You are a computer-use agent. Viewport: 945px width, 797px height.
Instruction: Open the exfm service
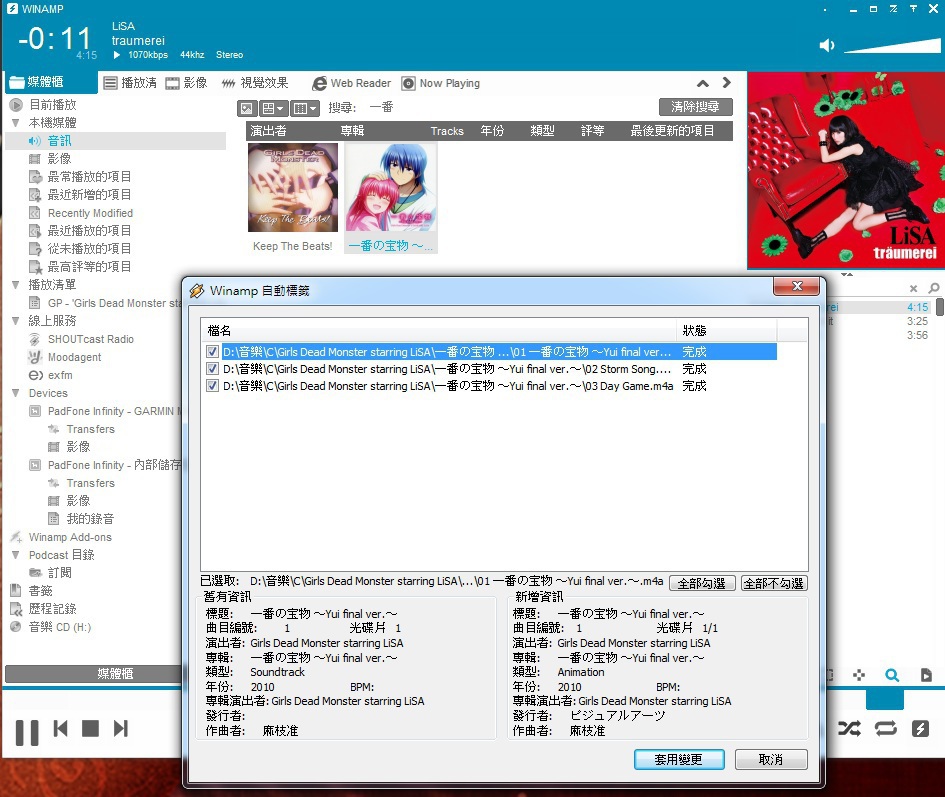(60, 376)
